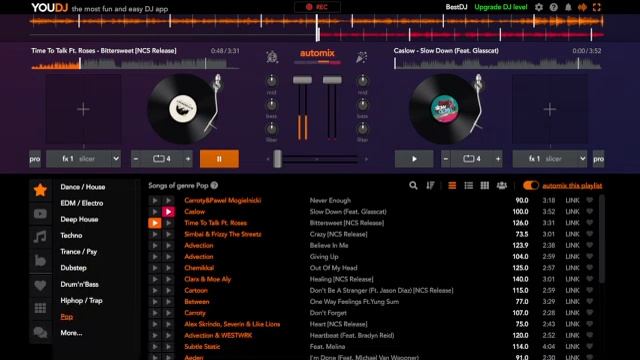The width and height of the screenshot is (640, 360).
Task: Open the settings gear in top bar
Action: pyautogui.click(x=539, y=7)
